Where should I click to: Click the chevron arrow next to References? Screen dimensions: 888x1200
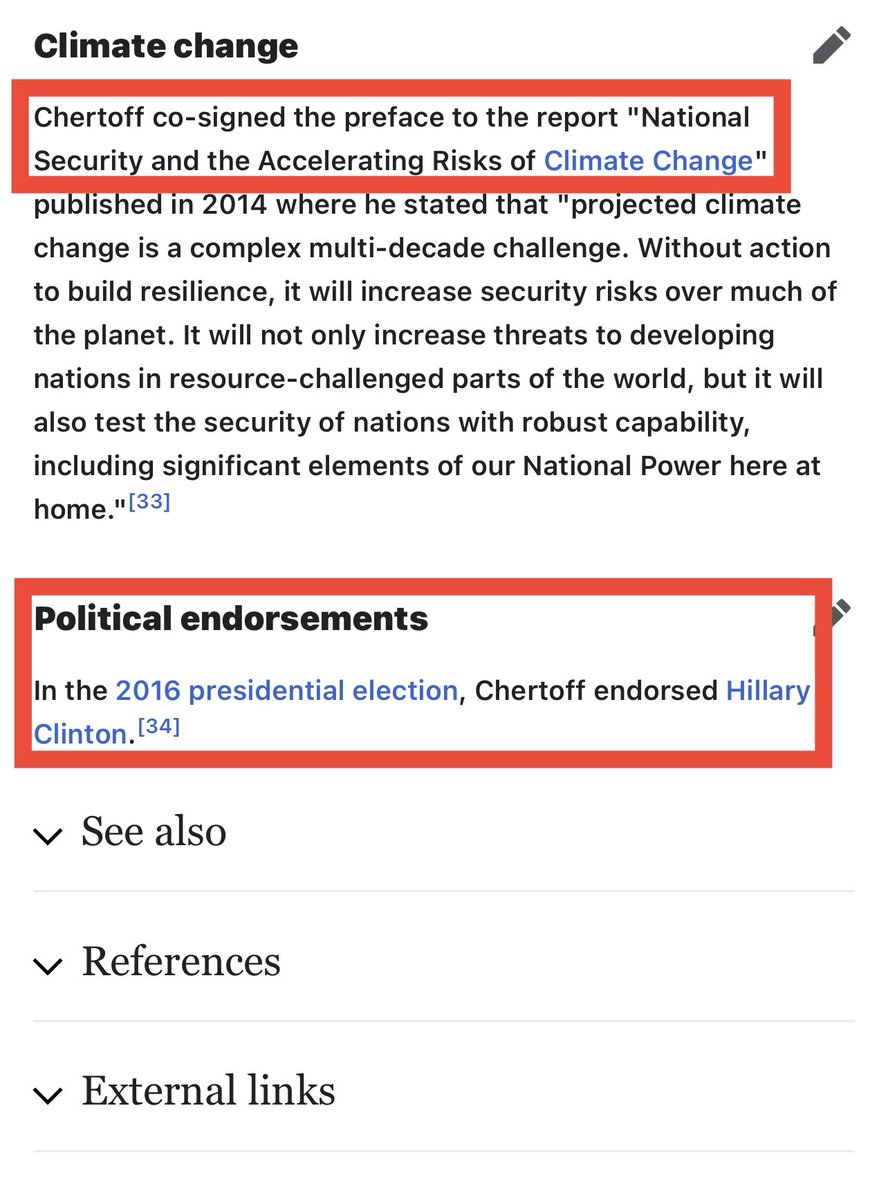47,965
